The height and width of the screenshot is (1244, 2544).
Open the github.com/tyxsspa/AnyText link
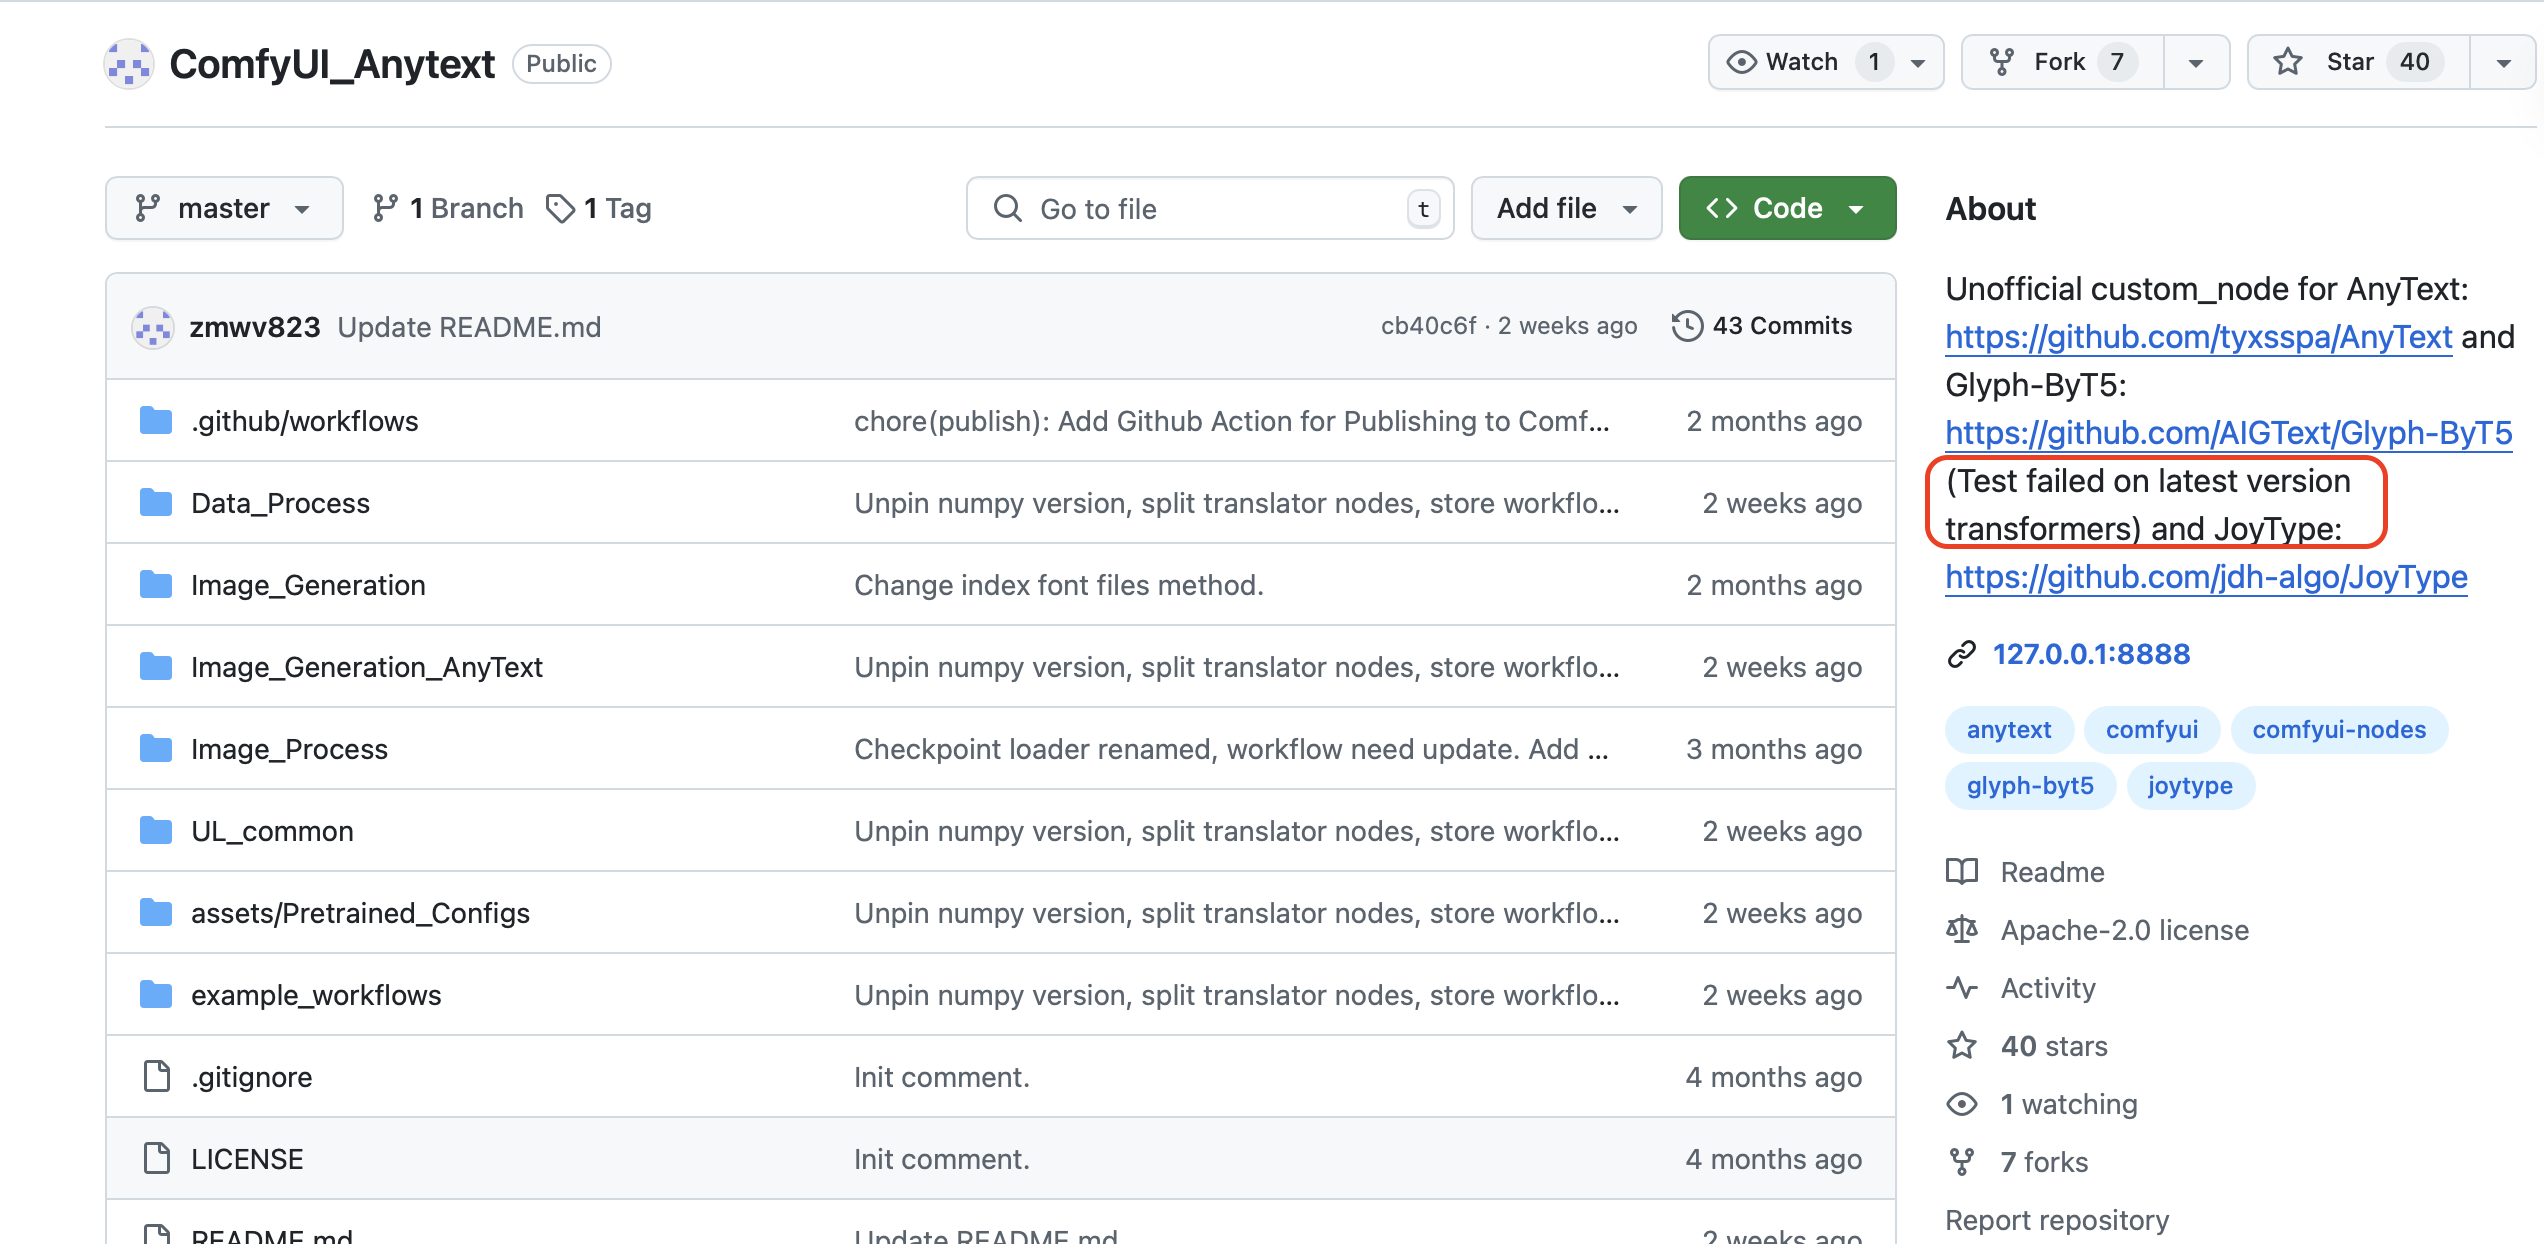(x=2198, y=337)
